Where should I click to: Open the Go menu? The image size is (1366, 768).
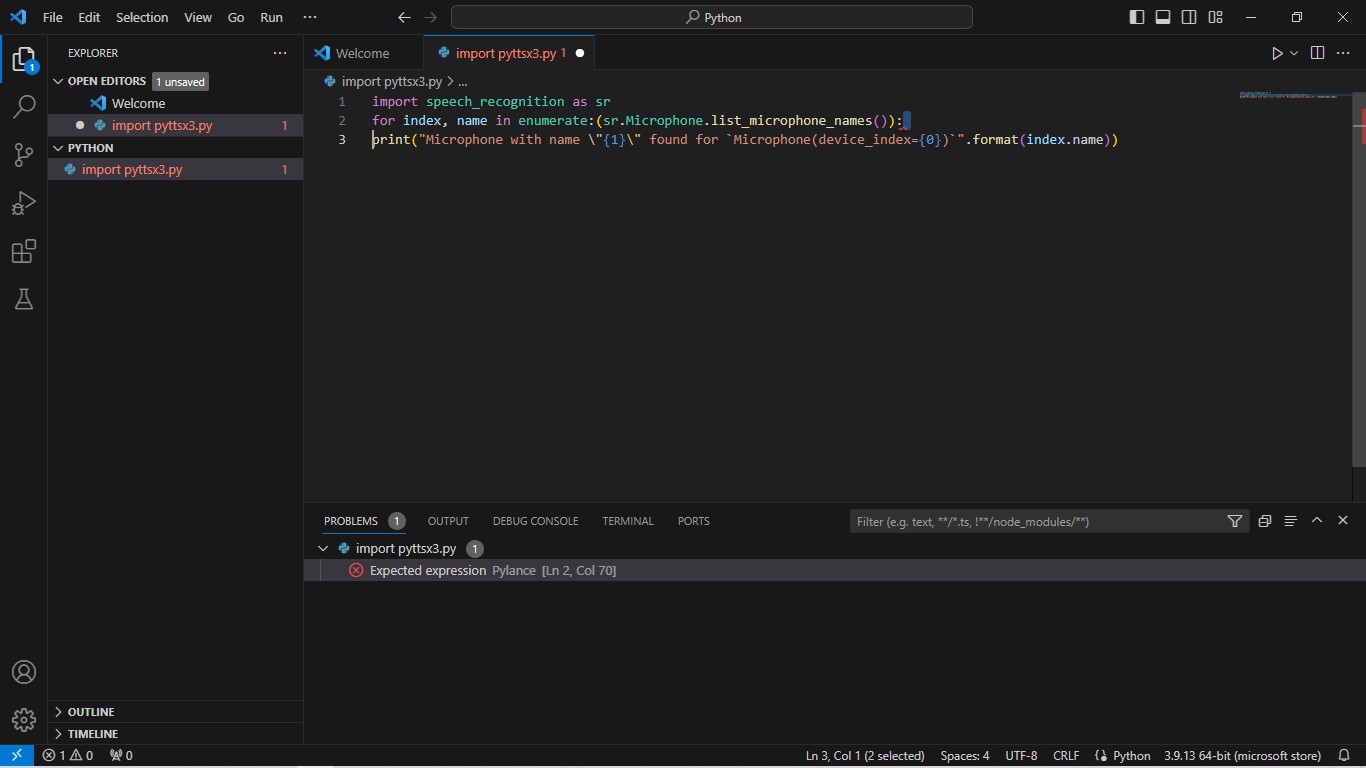click(236, 17)
